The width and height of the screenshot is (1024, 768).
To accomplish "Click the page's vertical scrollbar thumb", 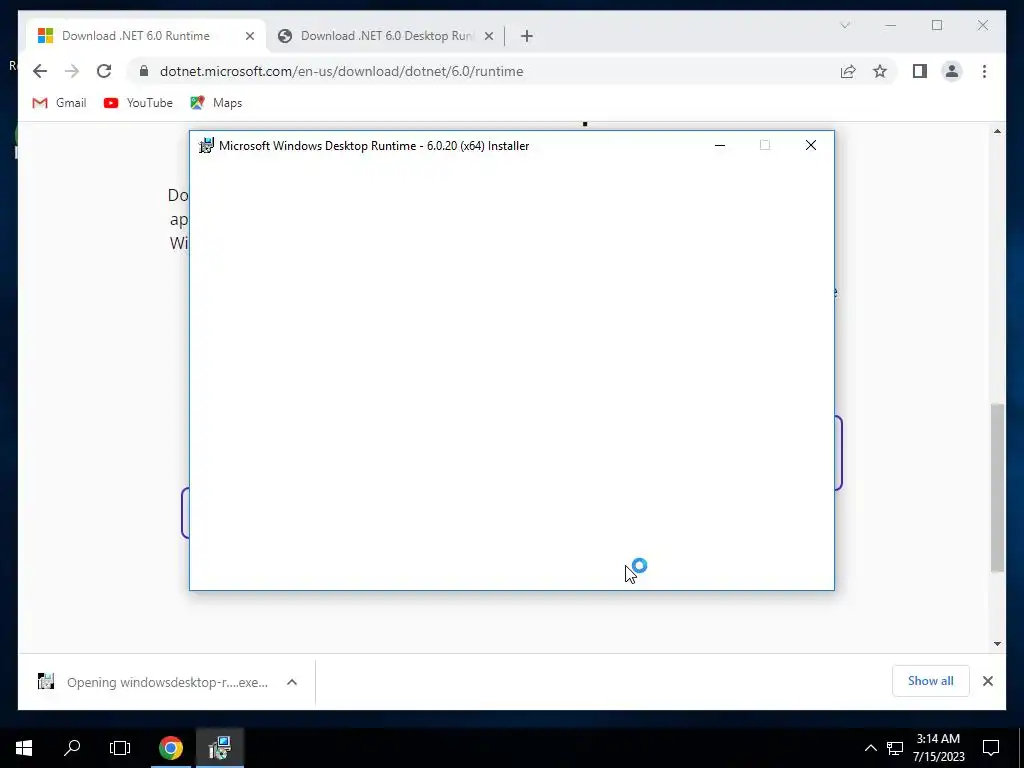I will point(997,488).
